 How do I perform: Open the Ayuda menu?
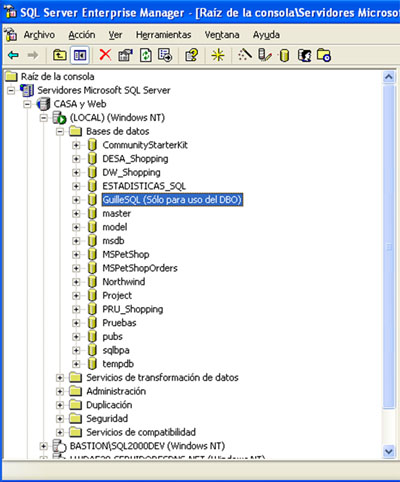pyautogui.click(x=266, y=35)
